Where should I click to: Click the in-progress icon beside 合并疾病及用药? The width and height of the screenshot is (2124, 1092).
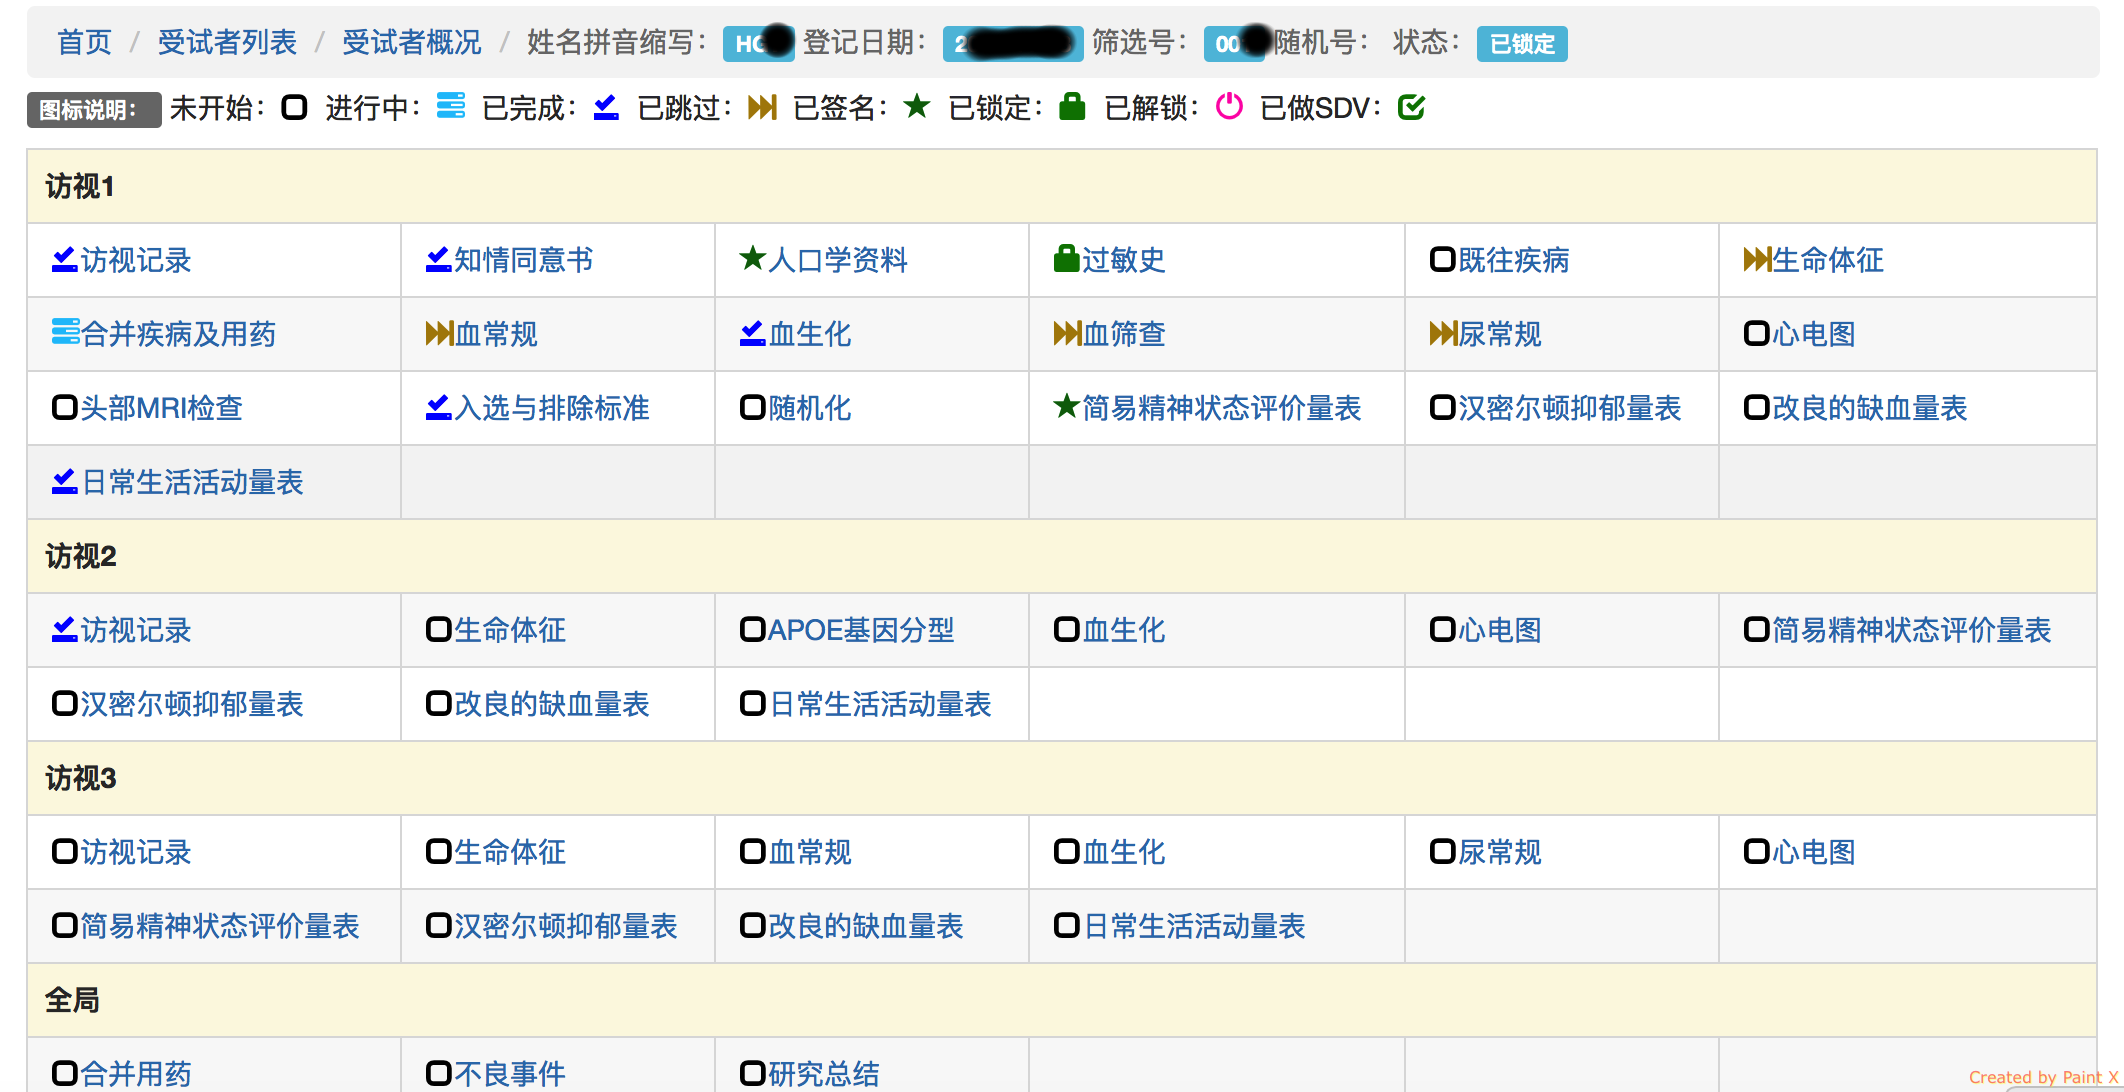coord(65,332)
